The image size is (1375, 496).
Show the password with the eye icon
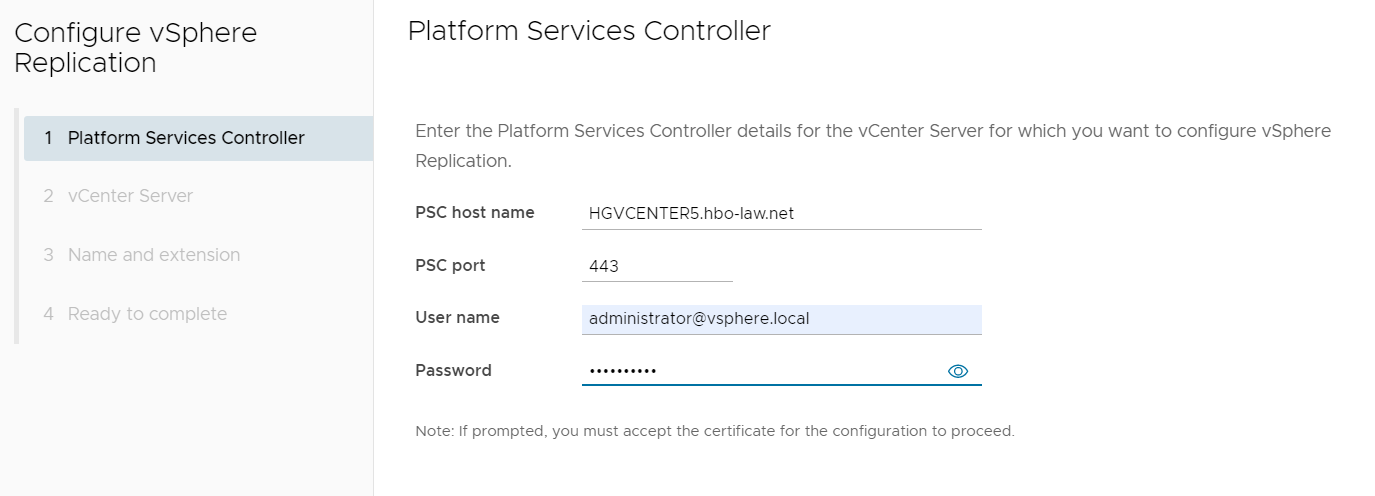click(957, 371)
